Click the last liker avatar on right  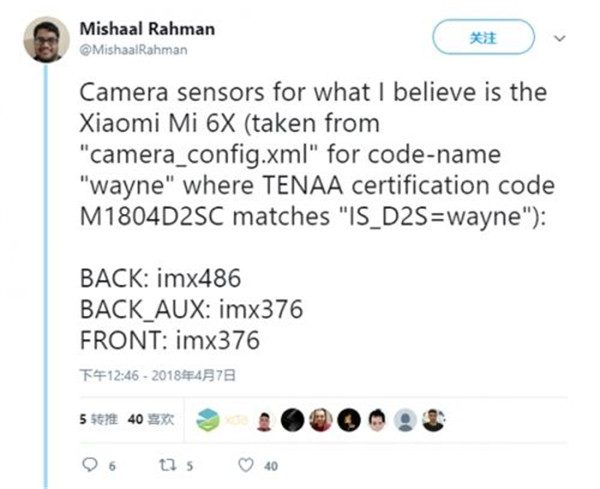coord(434,420)
